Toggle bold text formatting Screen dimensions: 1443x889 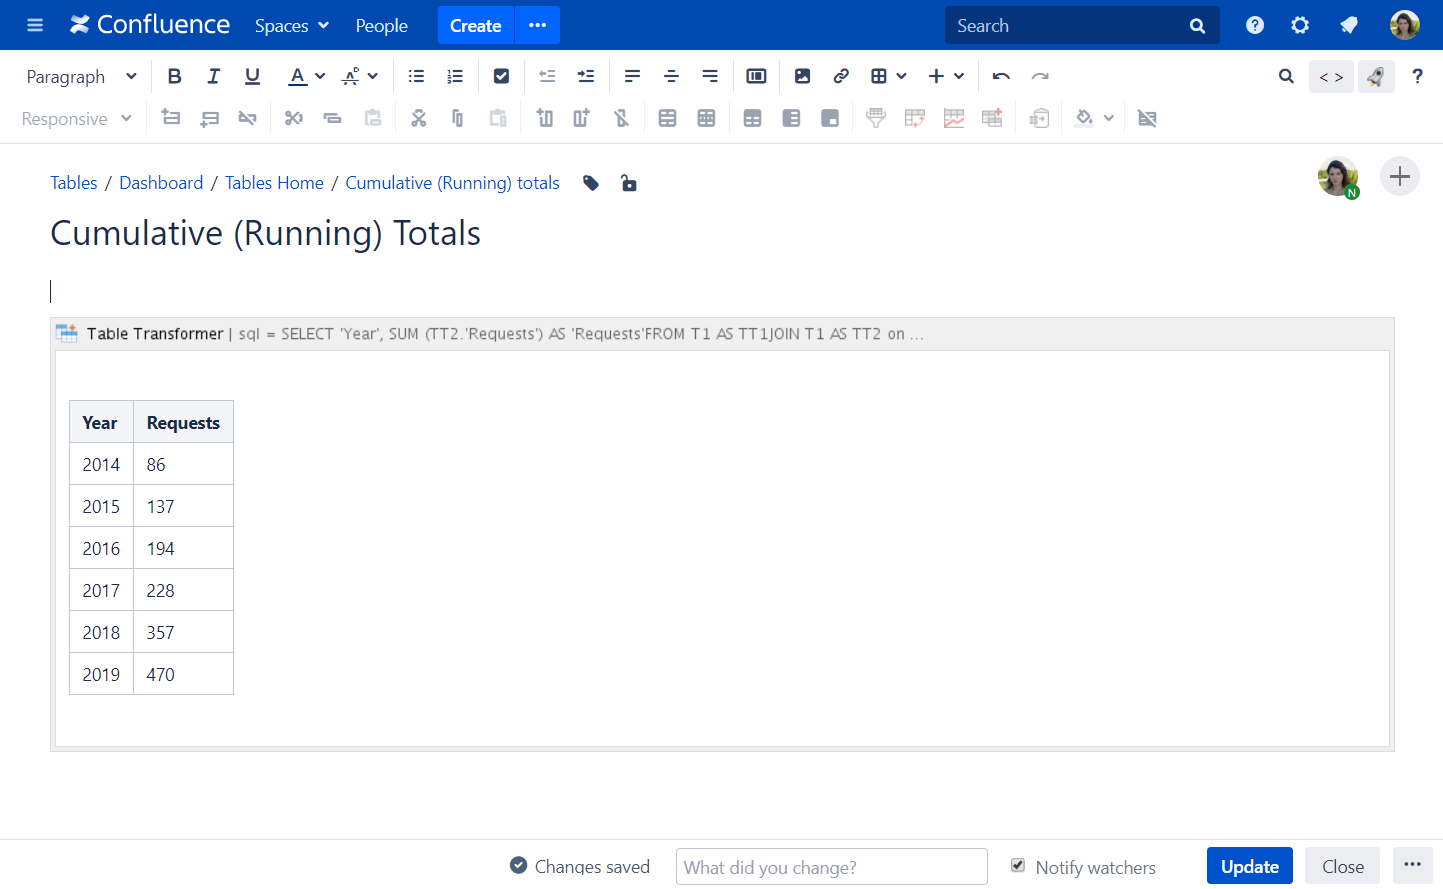(174, 76)
